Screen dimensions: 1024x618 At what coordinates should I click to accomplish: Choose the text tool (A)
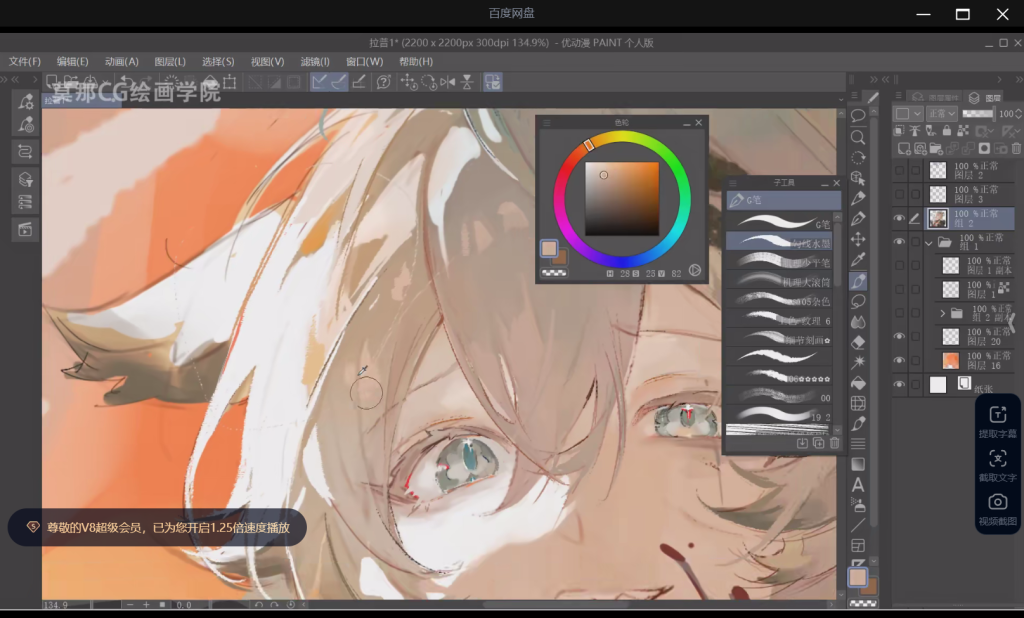pyautogui.click(x=858, y=485)
